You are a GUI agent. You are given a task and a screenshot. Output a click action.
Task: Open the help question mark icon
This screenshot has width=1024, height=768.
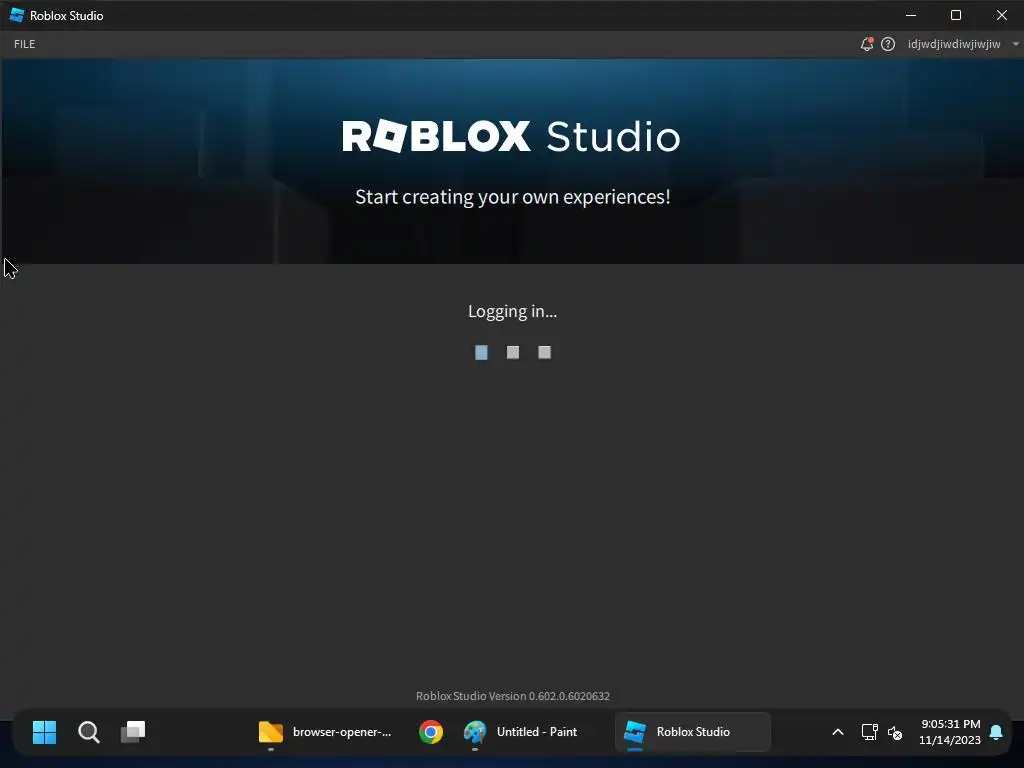(x=888, y=44)
